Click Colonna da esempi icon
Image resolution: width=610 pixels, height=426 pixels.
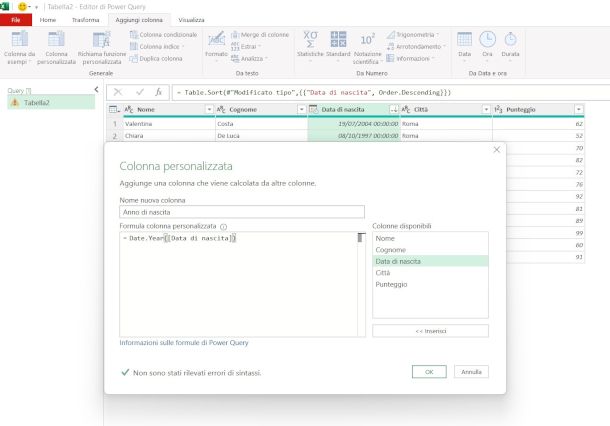[19, 39]
